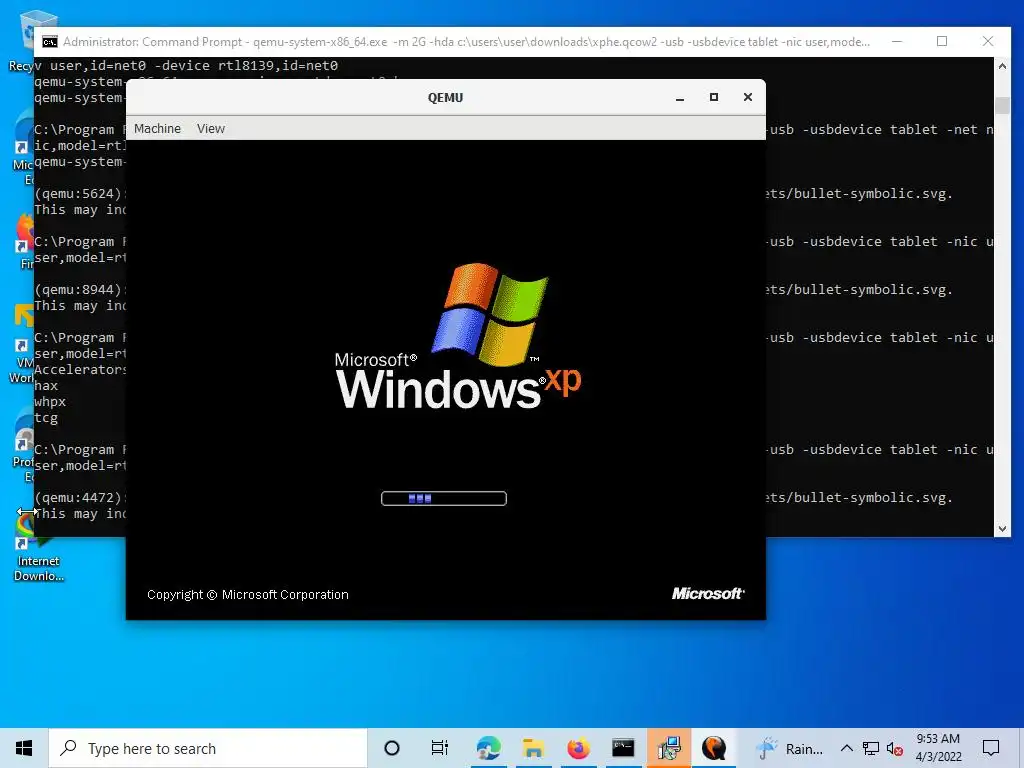Close the QEMU window
Viewport: 1024px width, 768px height.
pyautogui.click(x=748, y=97)
